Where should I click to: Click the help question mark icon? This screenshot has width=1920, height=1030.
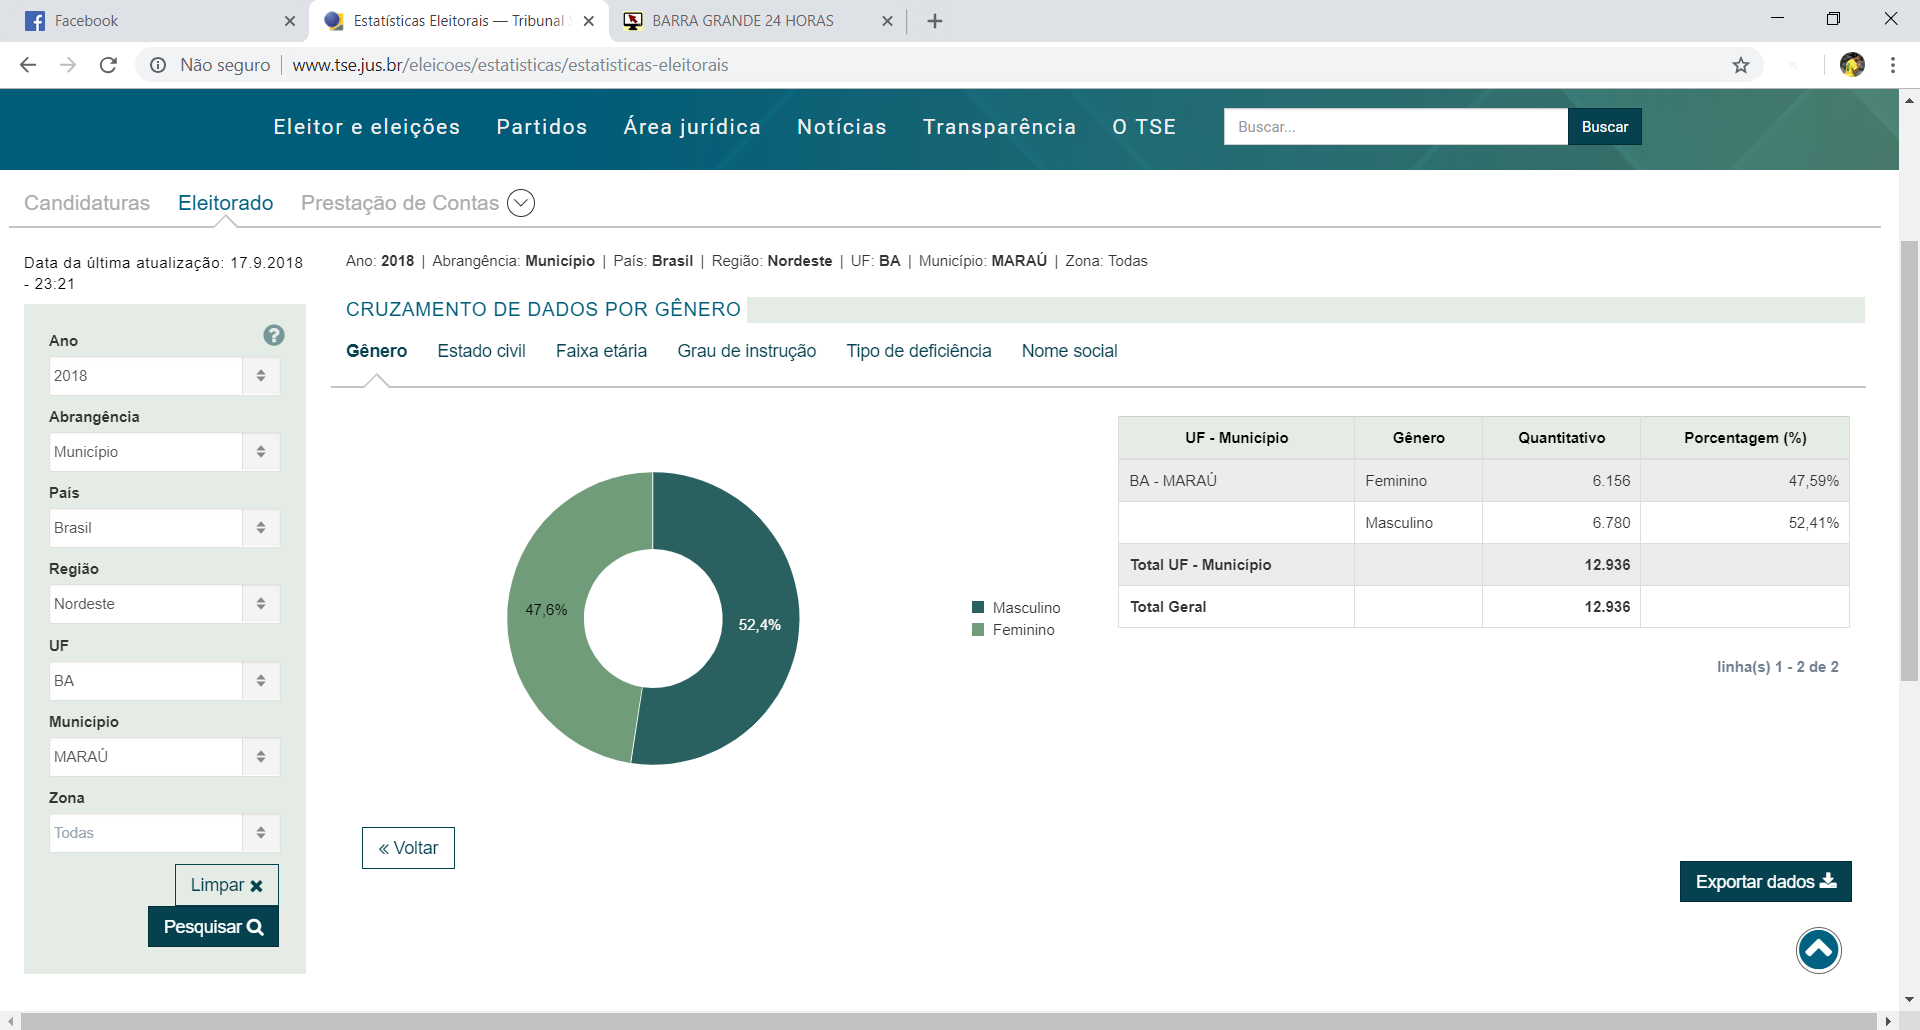click(274, 335)
